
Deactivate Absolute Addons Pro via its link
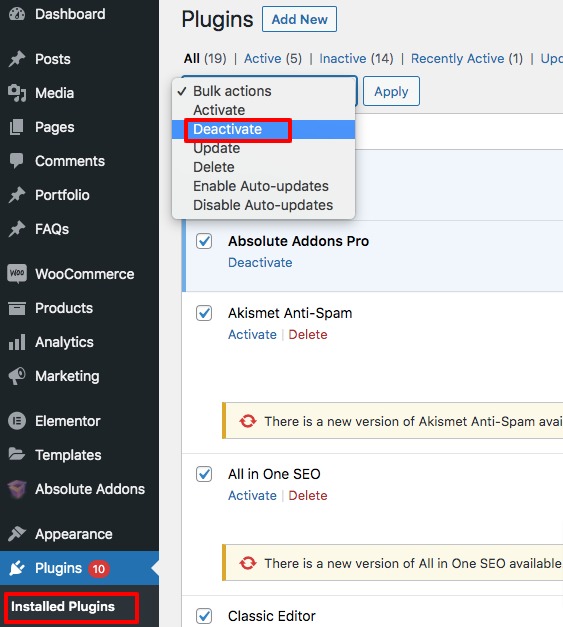[x=260, y=263]
